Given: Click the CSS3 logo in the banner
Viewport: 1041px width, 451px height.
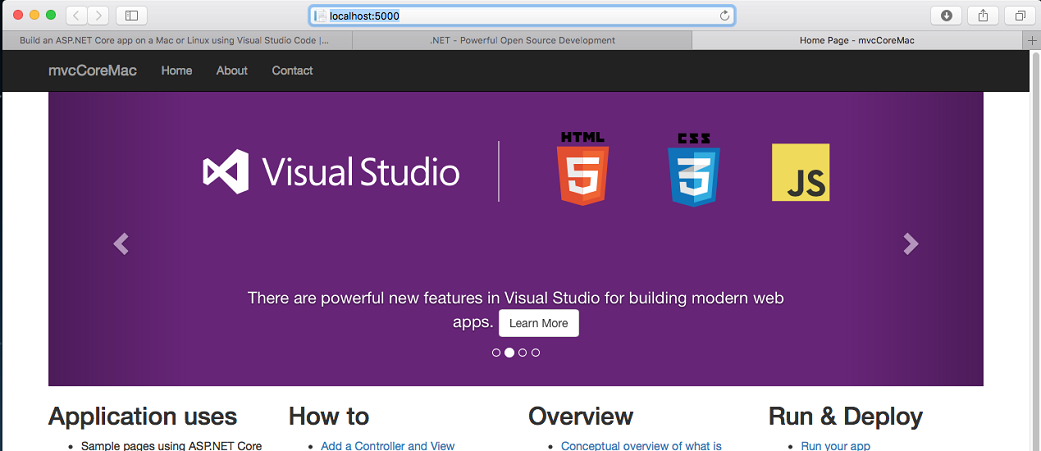Looking at the screenshot, I should point(694,169).
